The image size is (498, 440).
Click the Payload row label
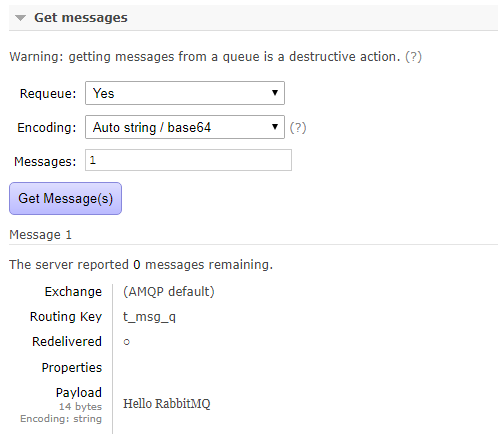(79, 393)
